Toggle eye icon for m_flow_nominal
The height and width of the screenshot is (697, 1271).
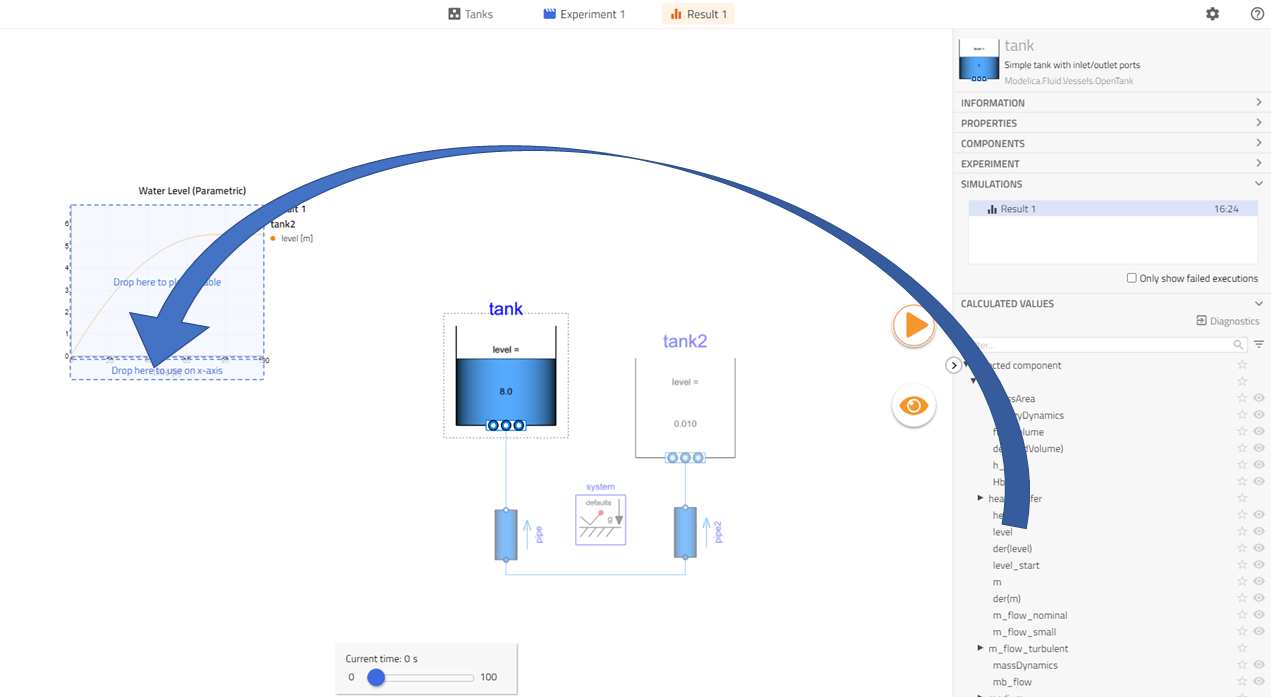1259,615
